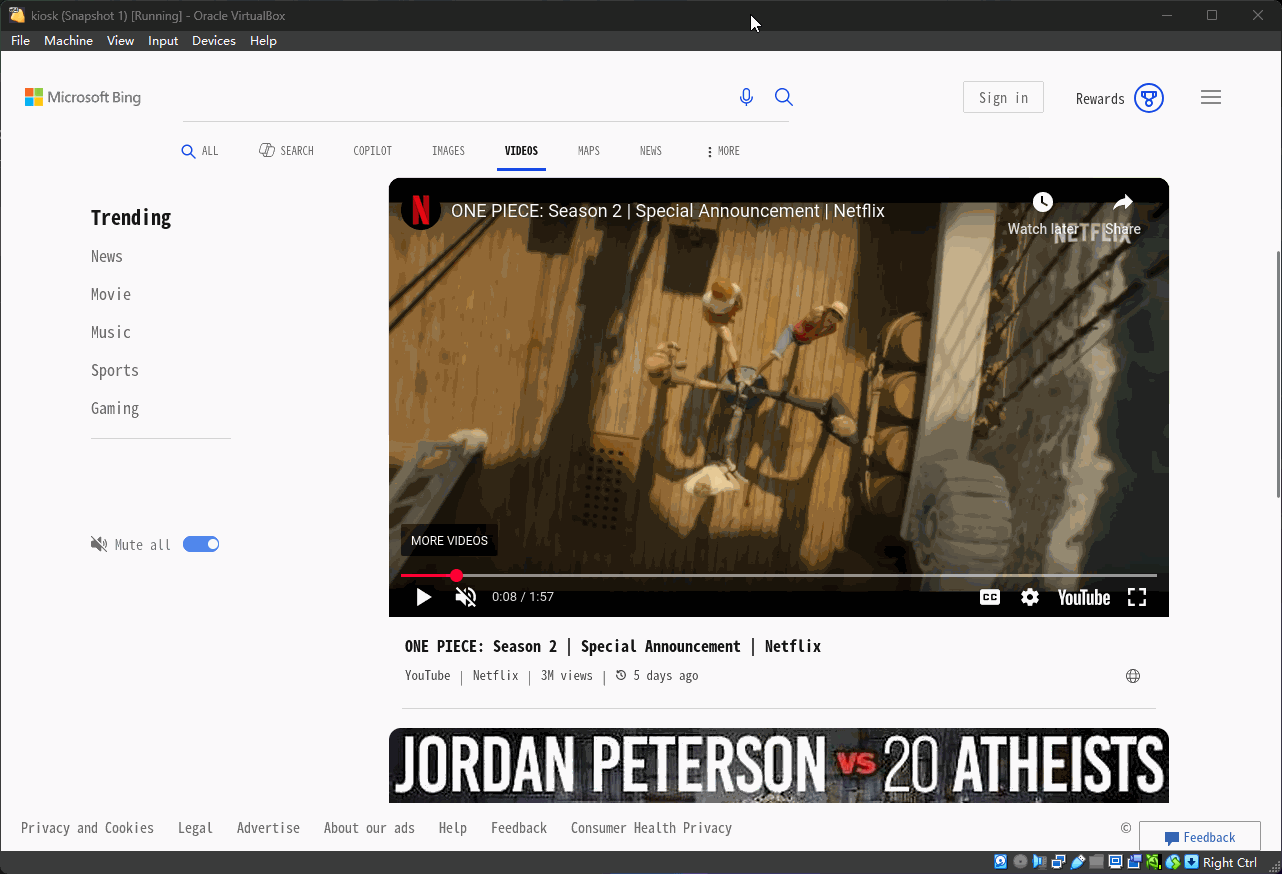
Task: Click VirtualBox USB status icon
Action: (1078, 862)
